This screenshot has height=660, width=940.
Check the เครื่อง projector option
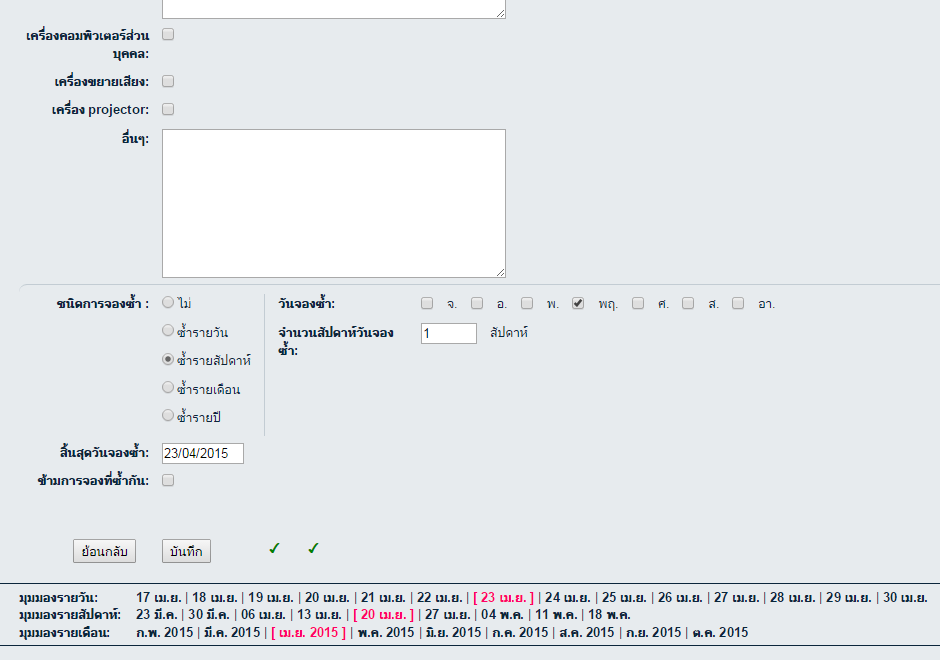(168, 109)
